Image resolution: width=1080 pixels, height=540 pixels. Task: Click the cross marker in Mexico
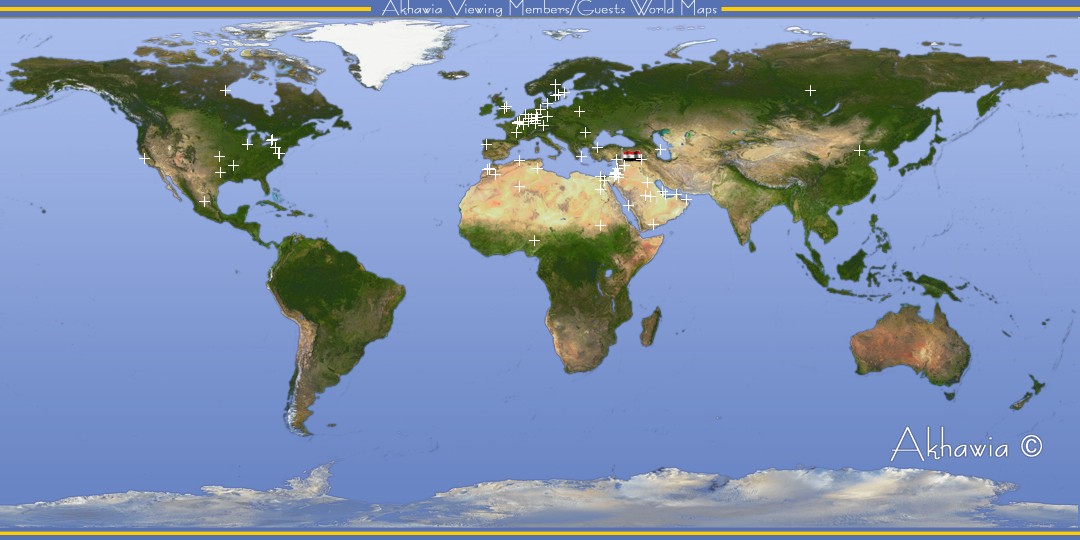point(205,201)
